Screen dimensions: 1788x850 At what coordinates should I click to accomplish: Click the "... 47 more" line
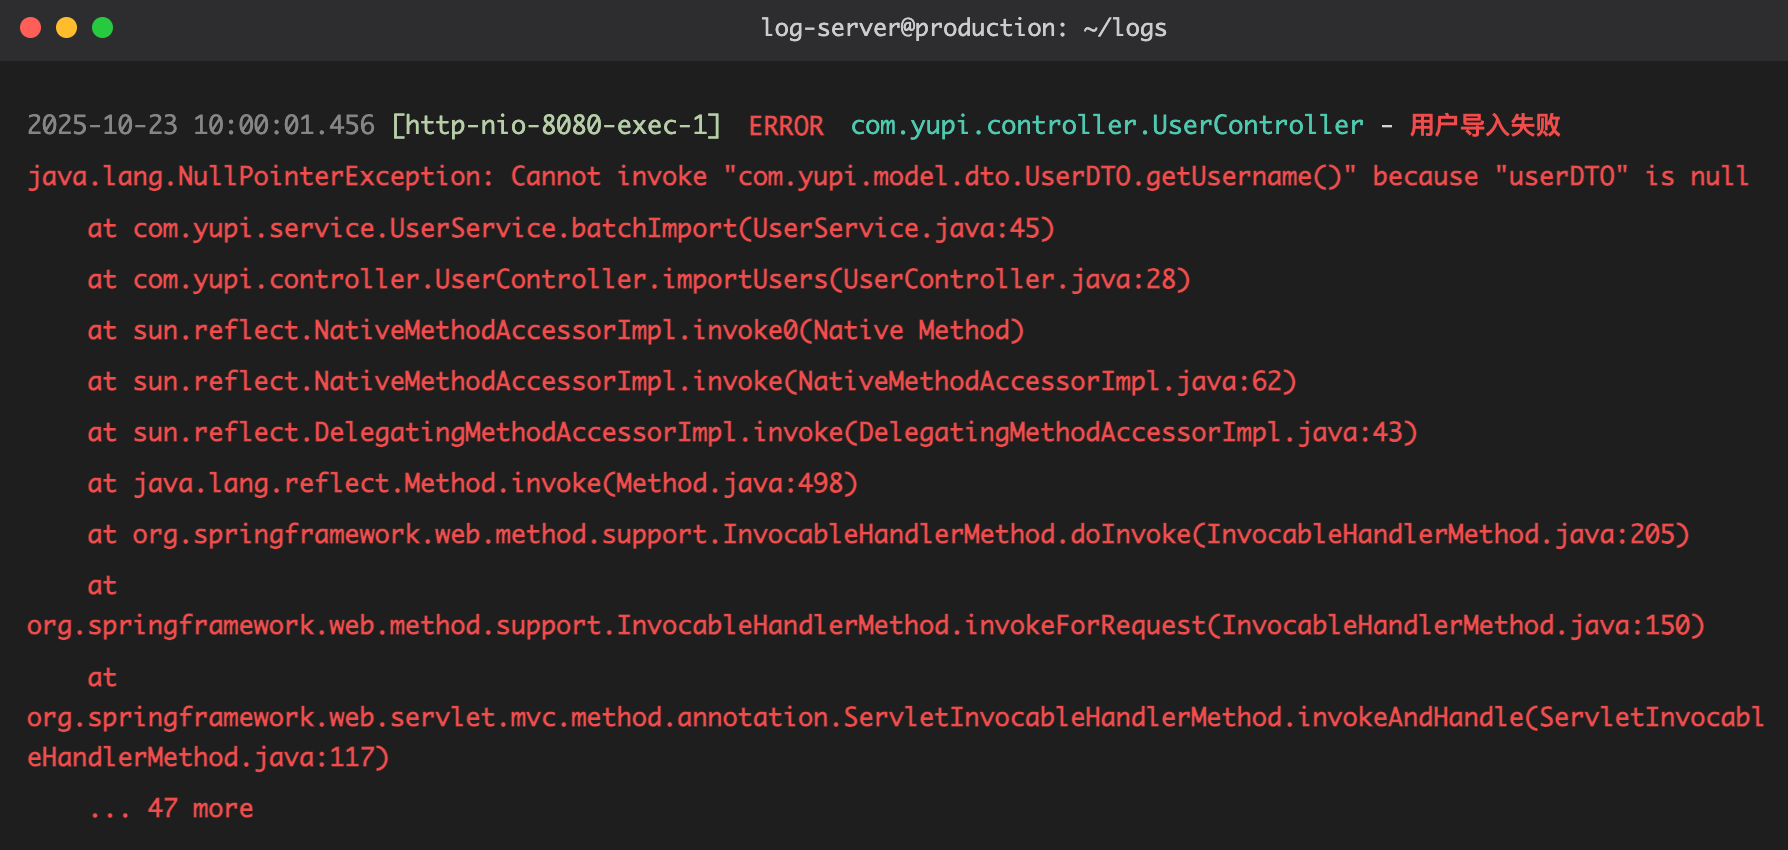(x=171, y=808)
